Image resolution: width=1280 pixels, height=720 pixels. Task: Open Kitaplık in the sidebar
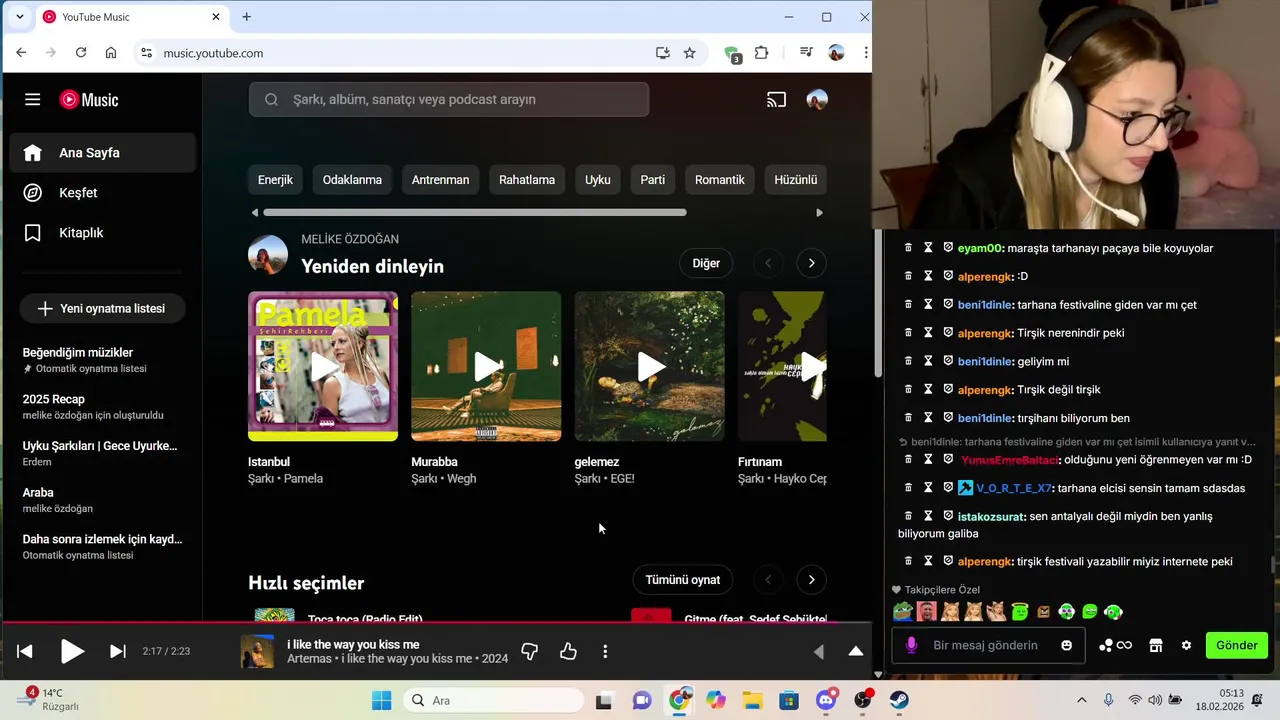coord(103,233)
